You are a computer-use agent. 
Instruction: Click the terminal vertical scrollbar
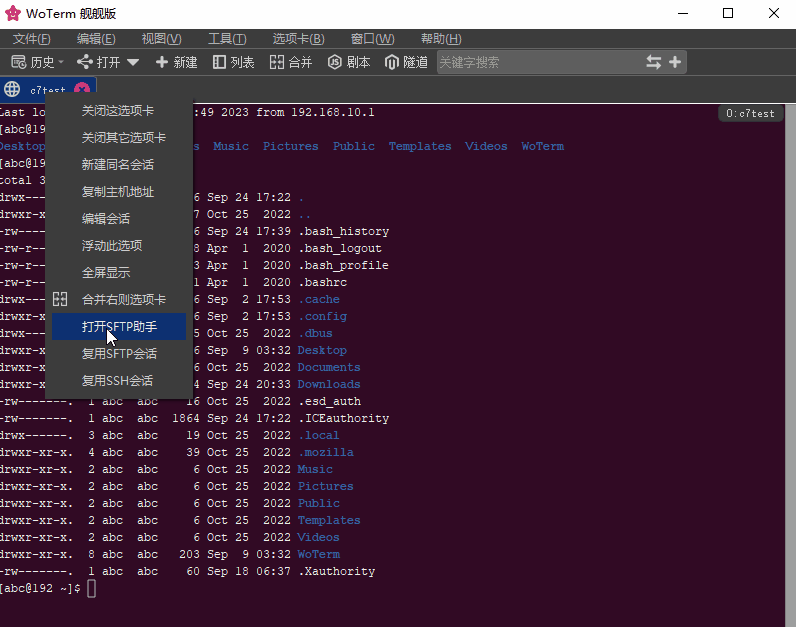pos(790,366)
